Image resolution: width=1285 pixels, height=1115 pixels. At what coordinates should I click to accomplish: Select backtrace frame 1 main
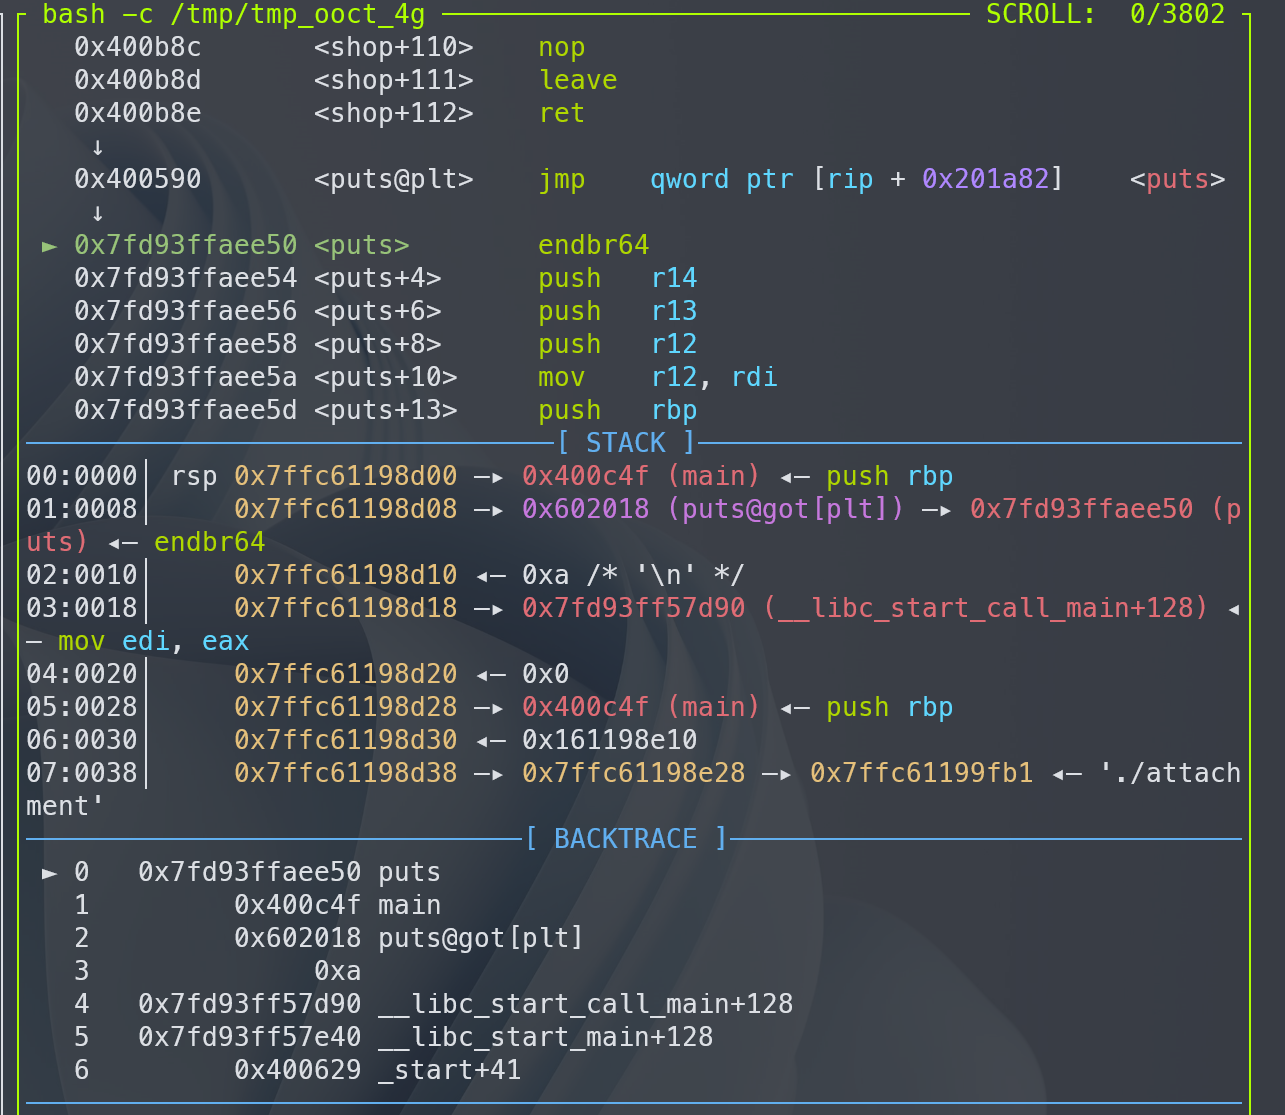[x=258, y=905]
